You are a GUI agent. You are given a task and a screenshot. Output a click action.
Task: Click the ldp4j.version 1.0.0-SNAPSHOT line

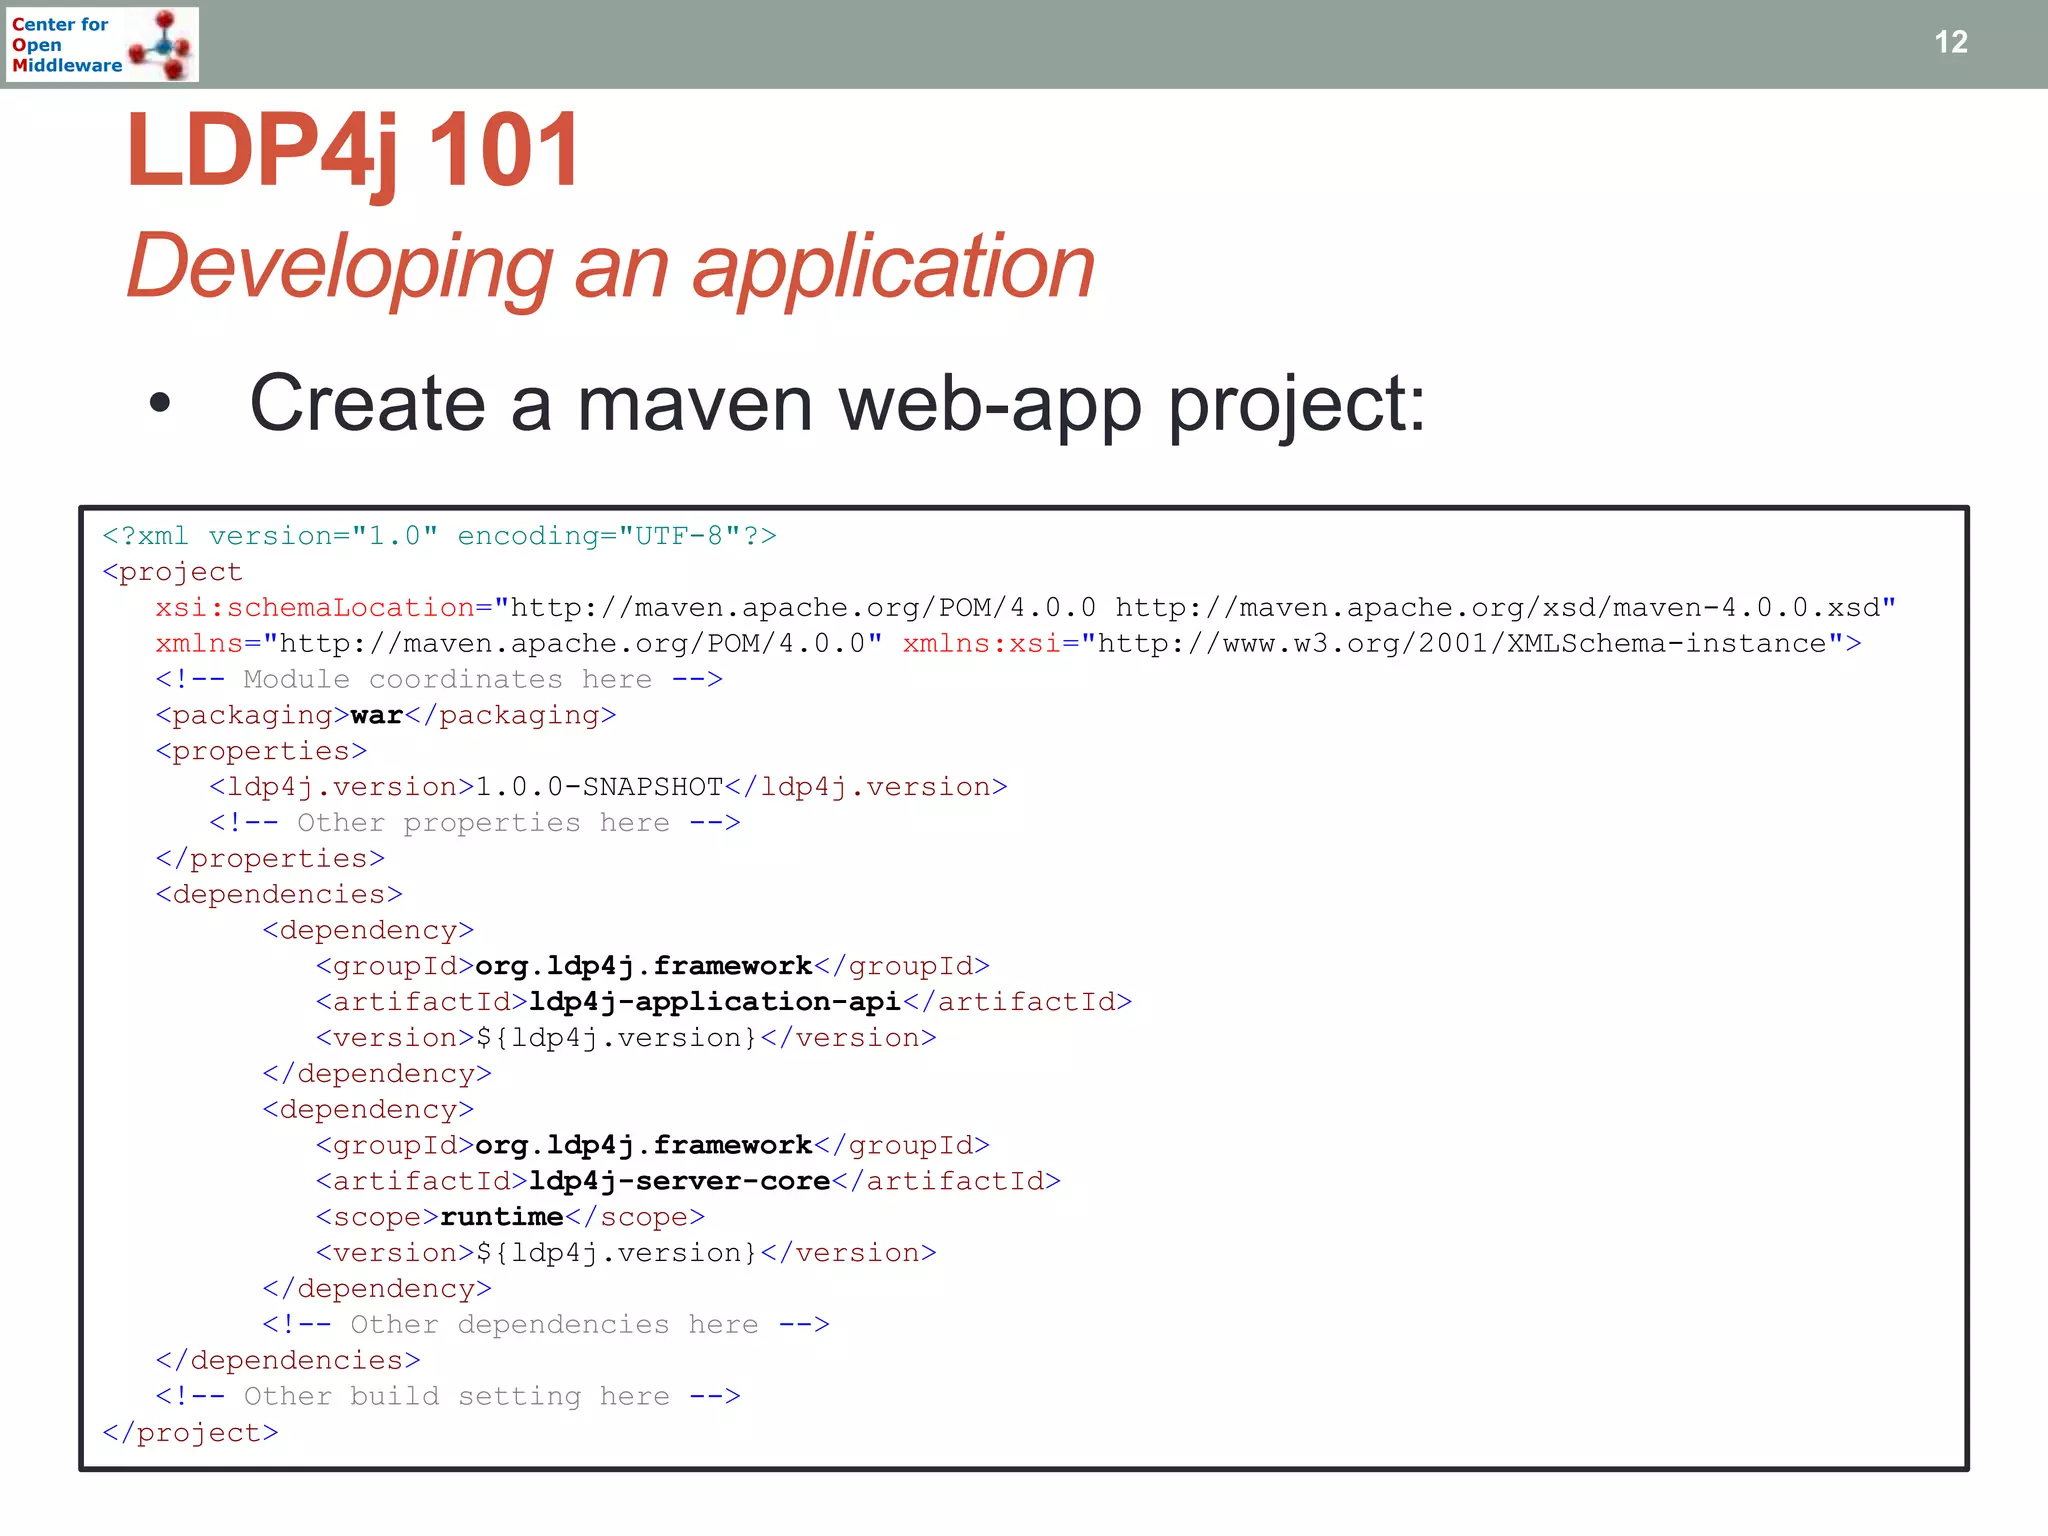[x=608, y=788]
